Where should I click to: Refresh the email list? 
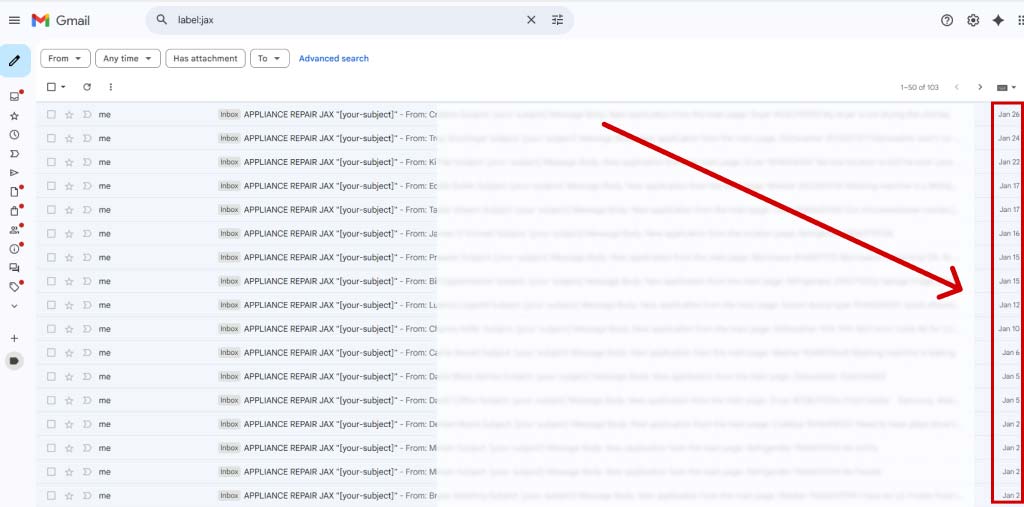[87, 87]
